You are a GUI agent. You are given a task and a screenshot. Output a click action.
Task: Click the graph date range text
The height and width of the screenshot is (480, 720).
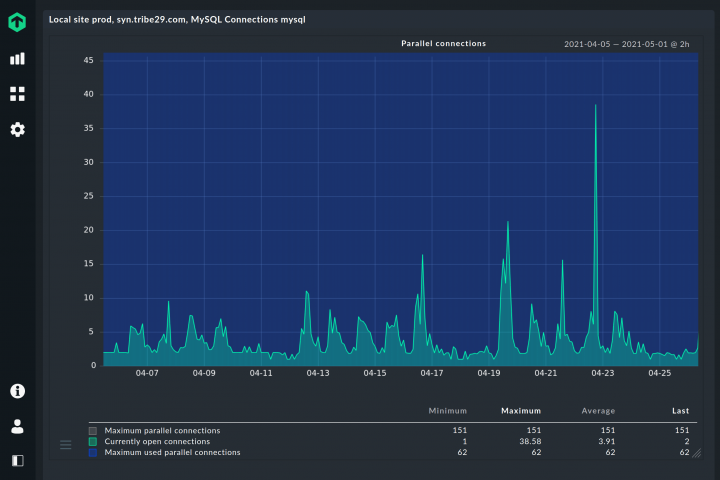coord(626,44)
